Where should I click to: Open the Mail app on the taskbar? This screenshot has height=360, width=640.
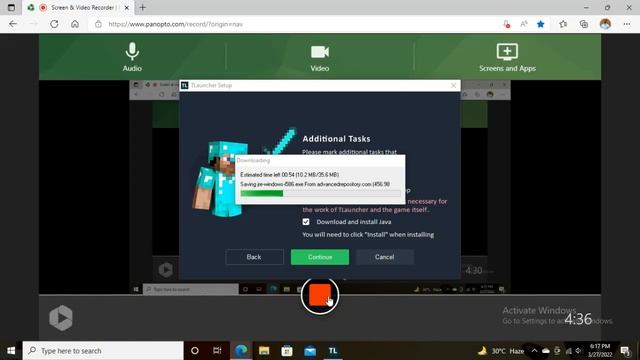click(310, 351)
